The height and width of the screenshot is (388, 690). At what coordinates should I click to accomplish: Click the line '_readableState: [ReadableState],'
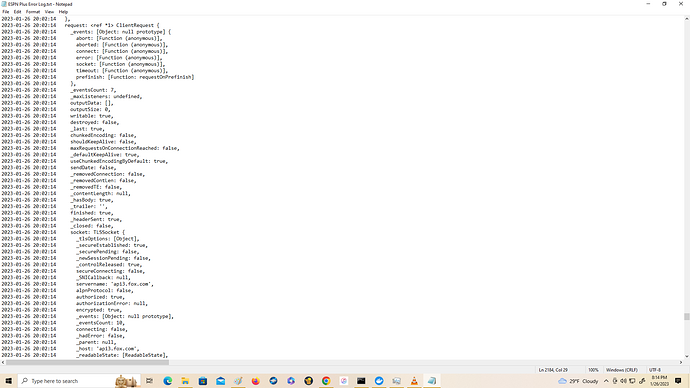[x=122, y=355]
